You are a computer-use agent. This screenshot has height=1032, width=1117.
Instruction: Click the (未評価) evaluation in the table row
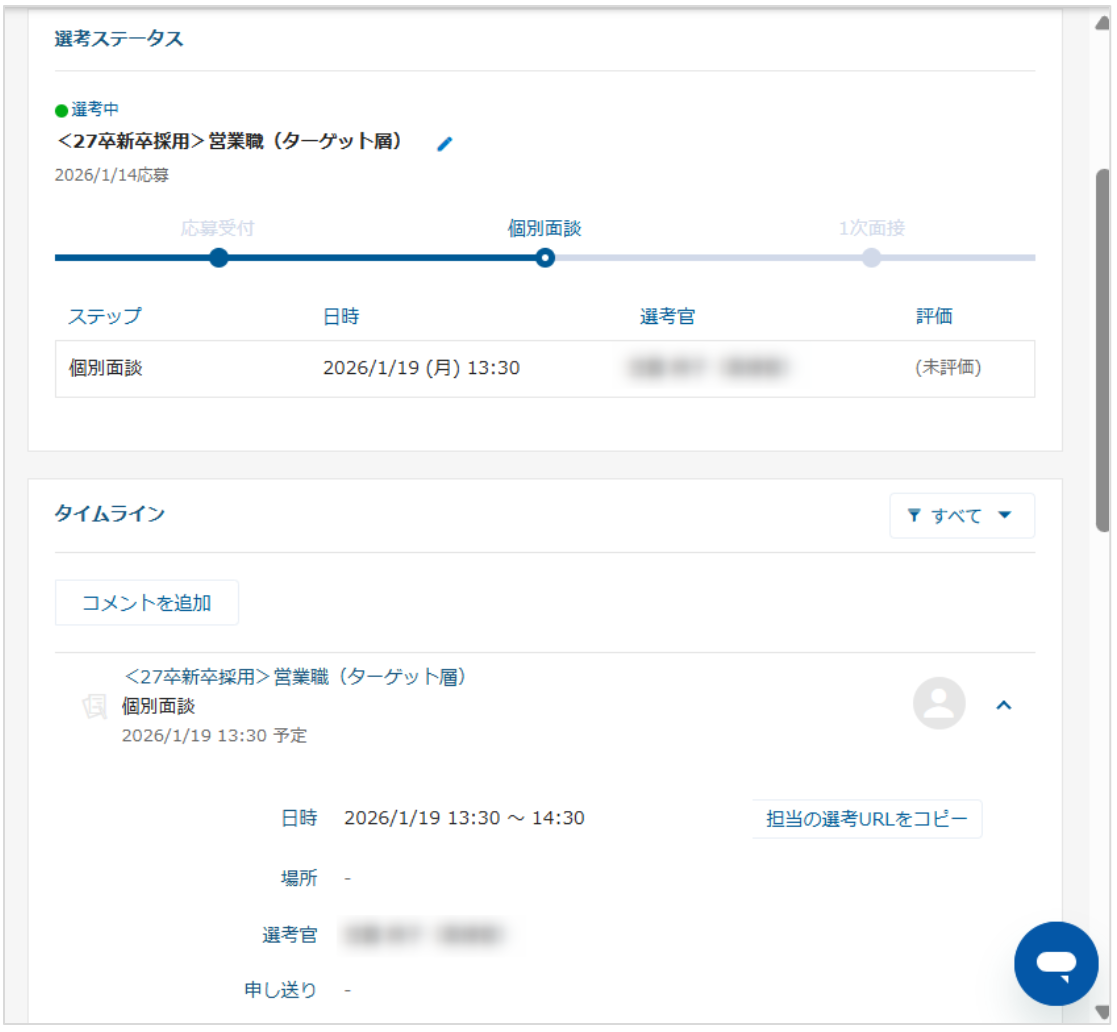coord(947,368)
